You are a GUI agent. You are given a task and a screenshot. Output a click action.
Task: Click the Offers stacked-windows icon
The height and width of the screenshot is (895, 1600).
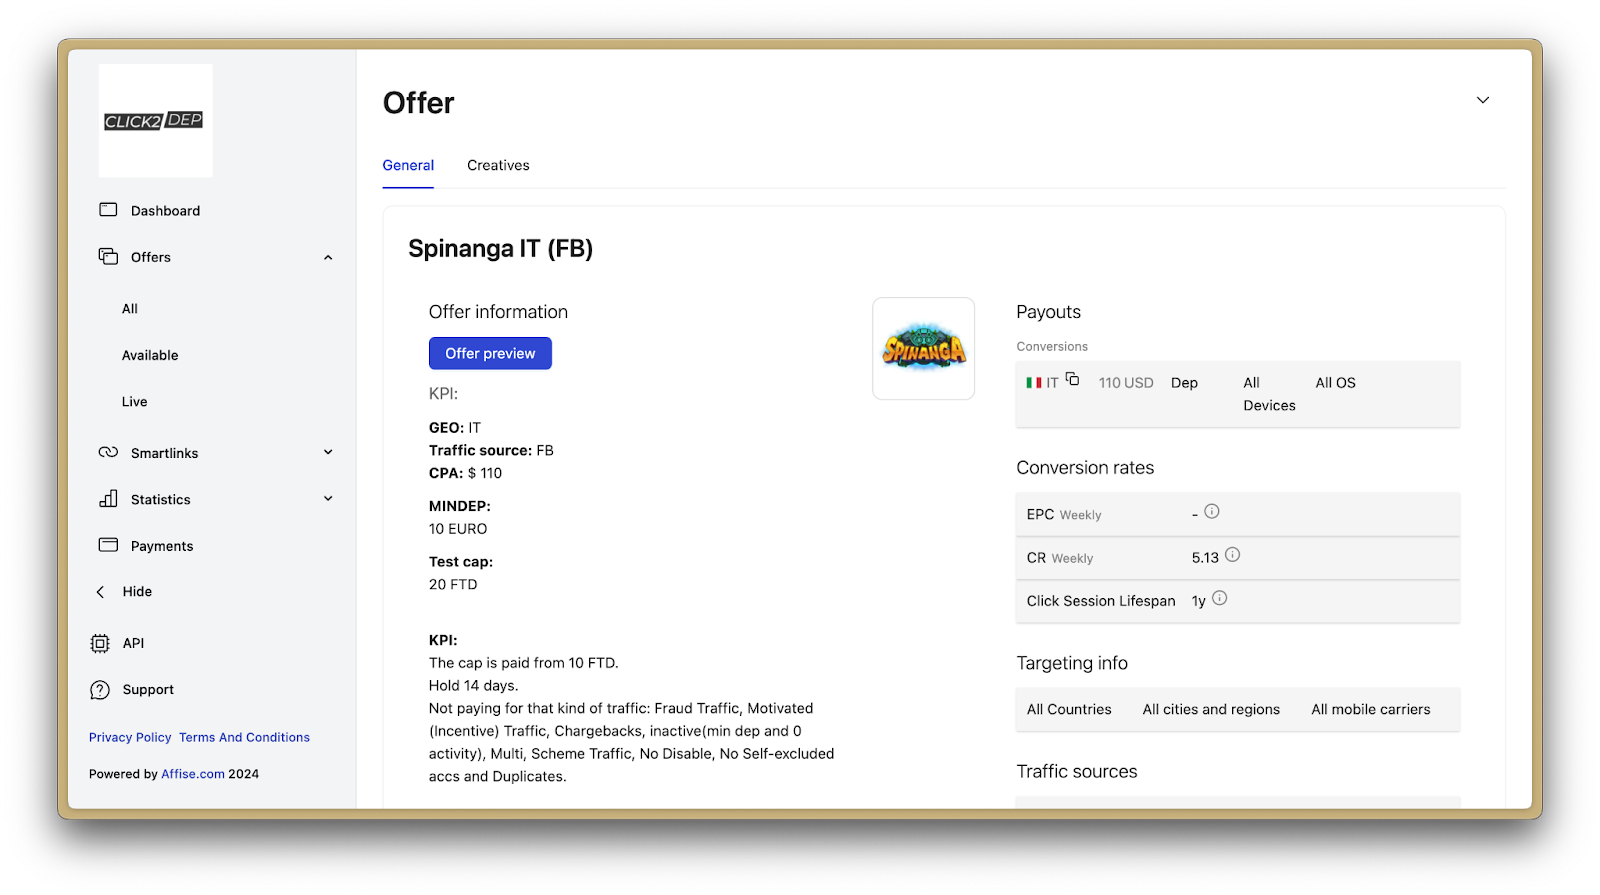[108, 257]
